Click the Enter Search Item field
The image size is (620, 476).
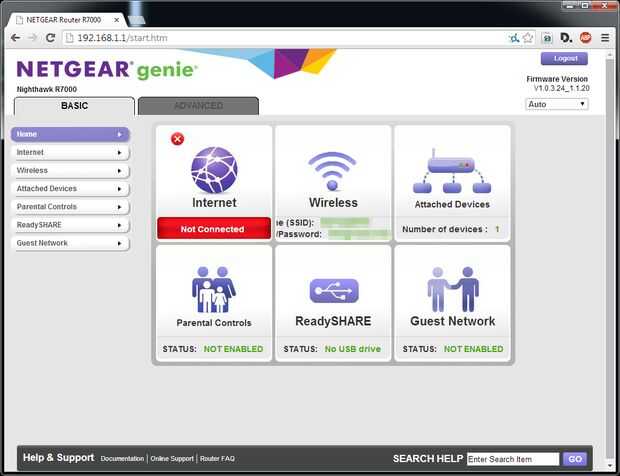513,459
